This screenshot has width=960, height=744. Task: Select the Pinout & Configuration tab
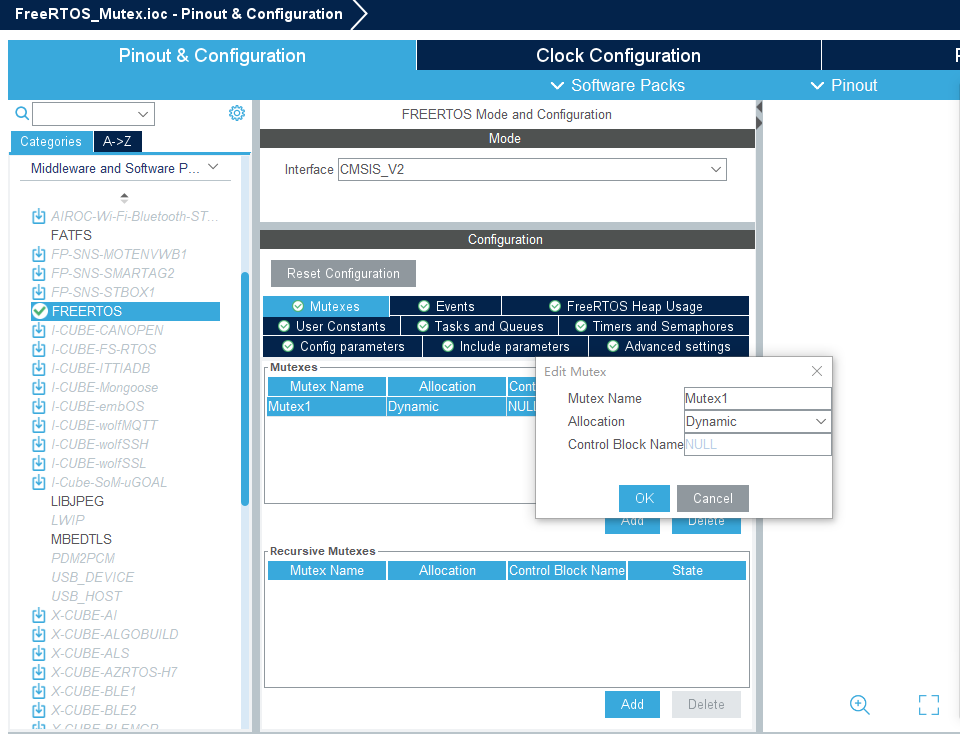pos(212,56)
